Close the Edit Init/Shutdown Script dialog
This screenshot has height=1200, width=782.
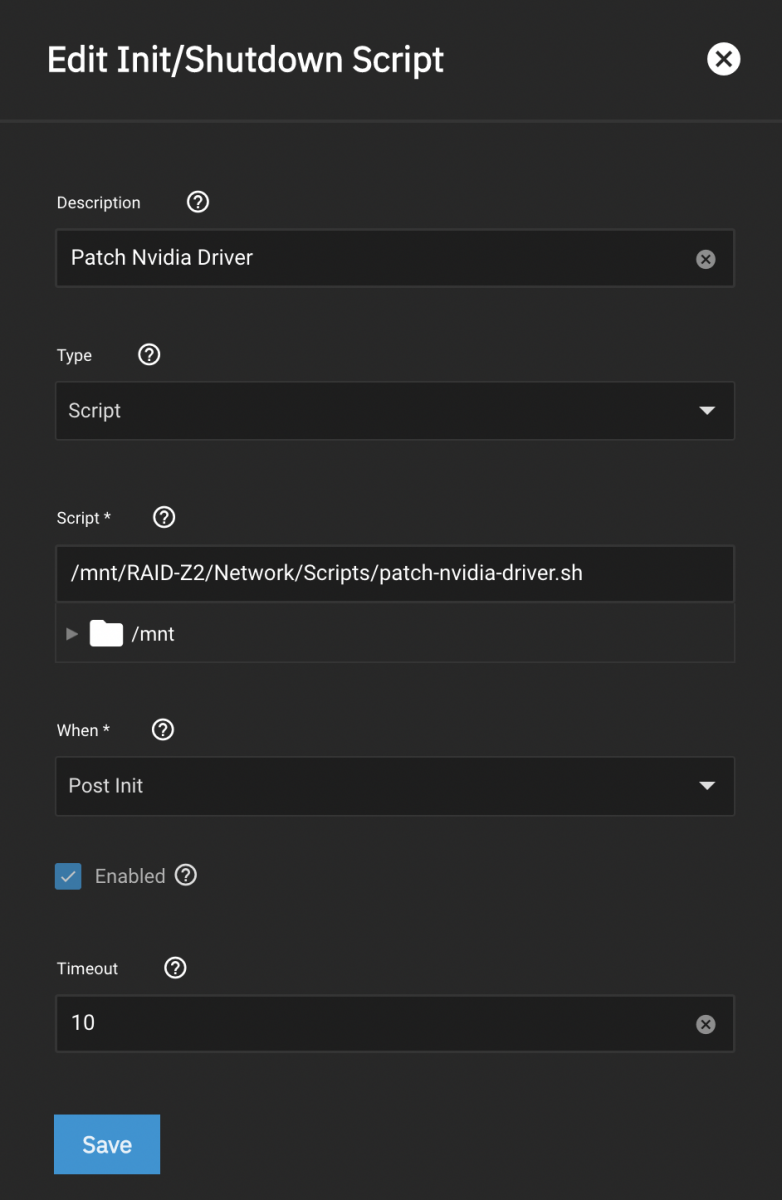pos(723,59)
